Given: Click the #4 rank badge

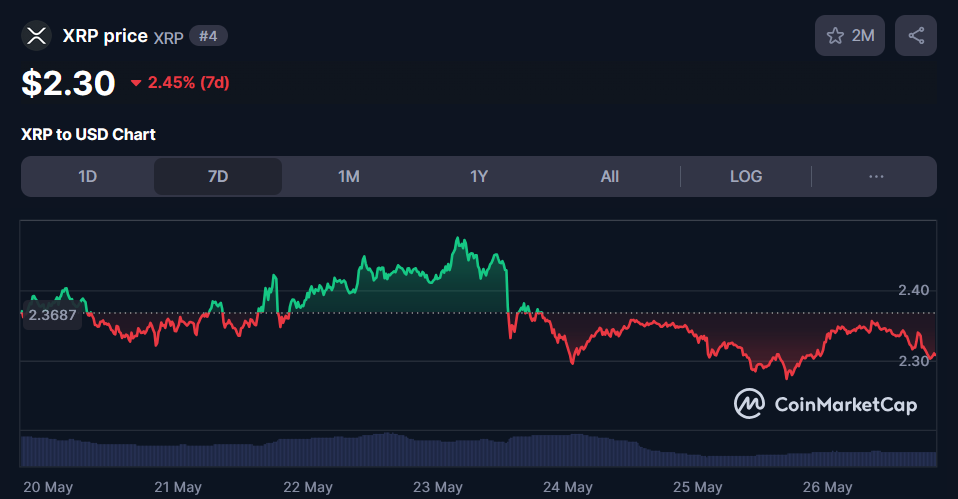Looking at the screenshot, I should [x=208, y=36].
